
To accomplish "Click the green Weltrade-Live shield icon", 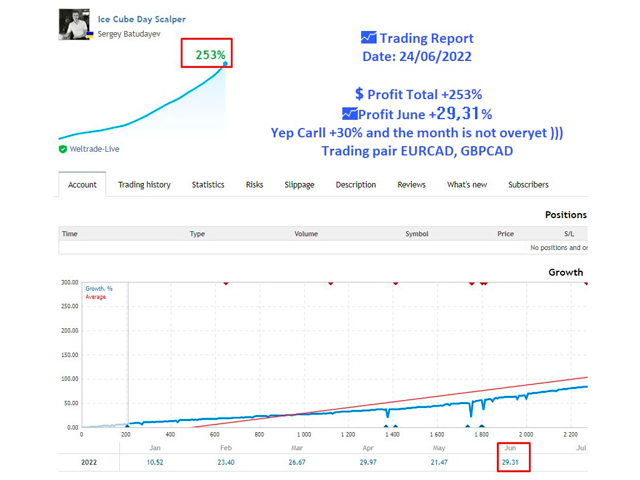I will [63, 149].
